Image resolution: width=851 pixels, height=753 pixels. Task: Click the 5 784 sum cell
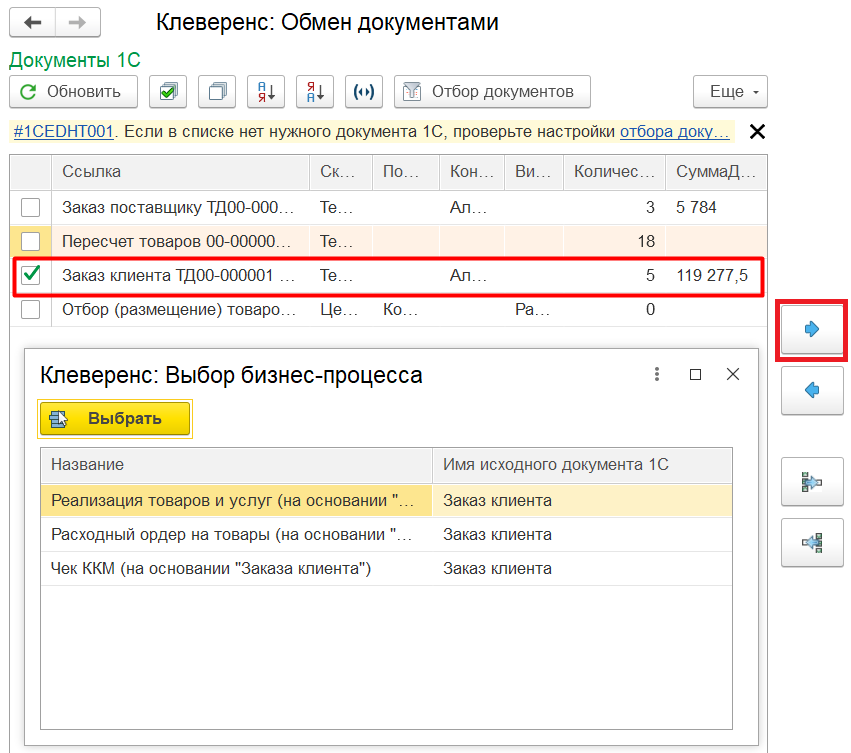696,207
